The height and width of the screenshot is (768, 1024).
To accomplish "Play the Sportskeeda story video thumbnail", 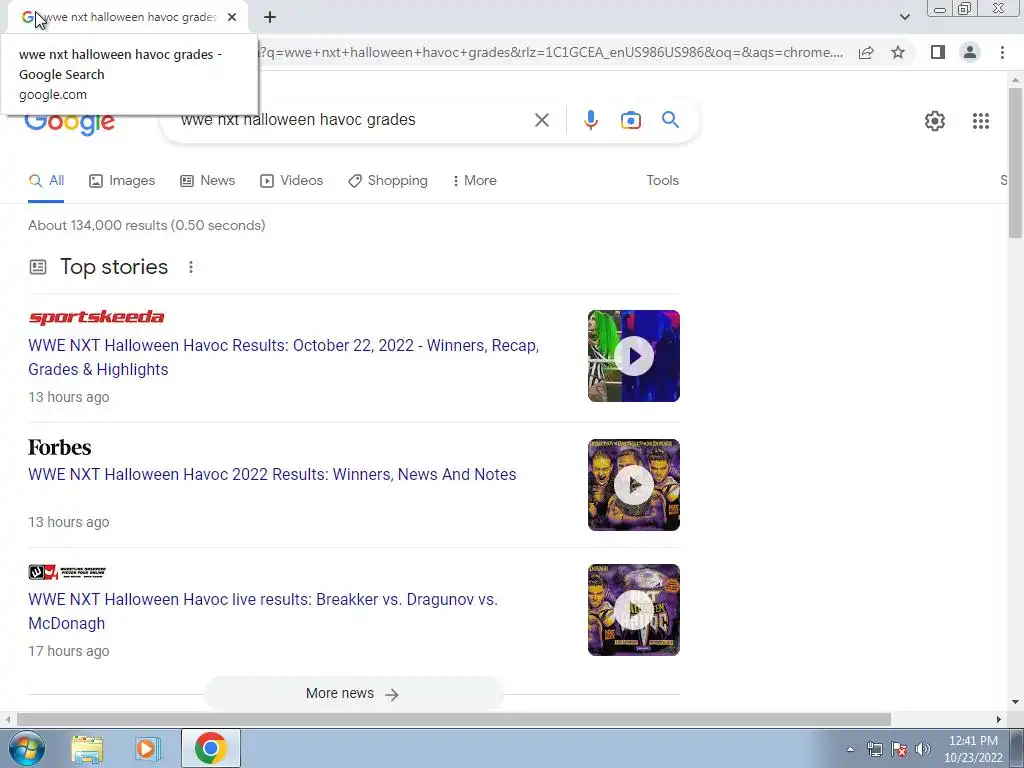I will 633,356.
